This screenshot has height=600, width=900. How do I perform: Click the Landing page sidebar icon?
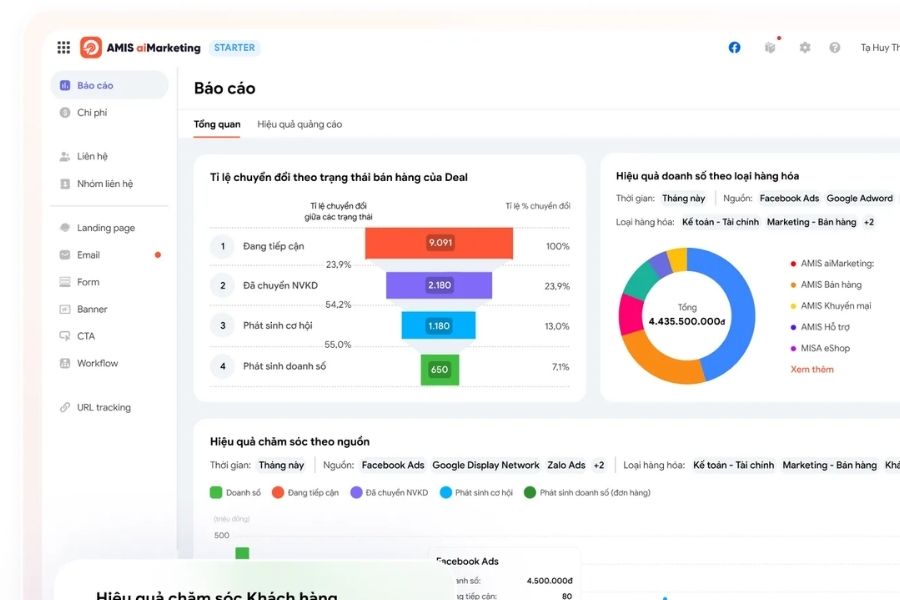(65, 228)
